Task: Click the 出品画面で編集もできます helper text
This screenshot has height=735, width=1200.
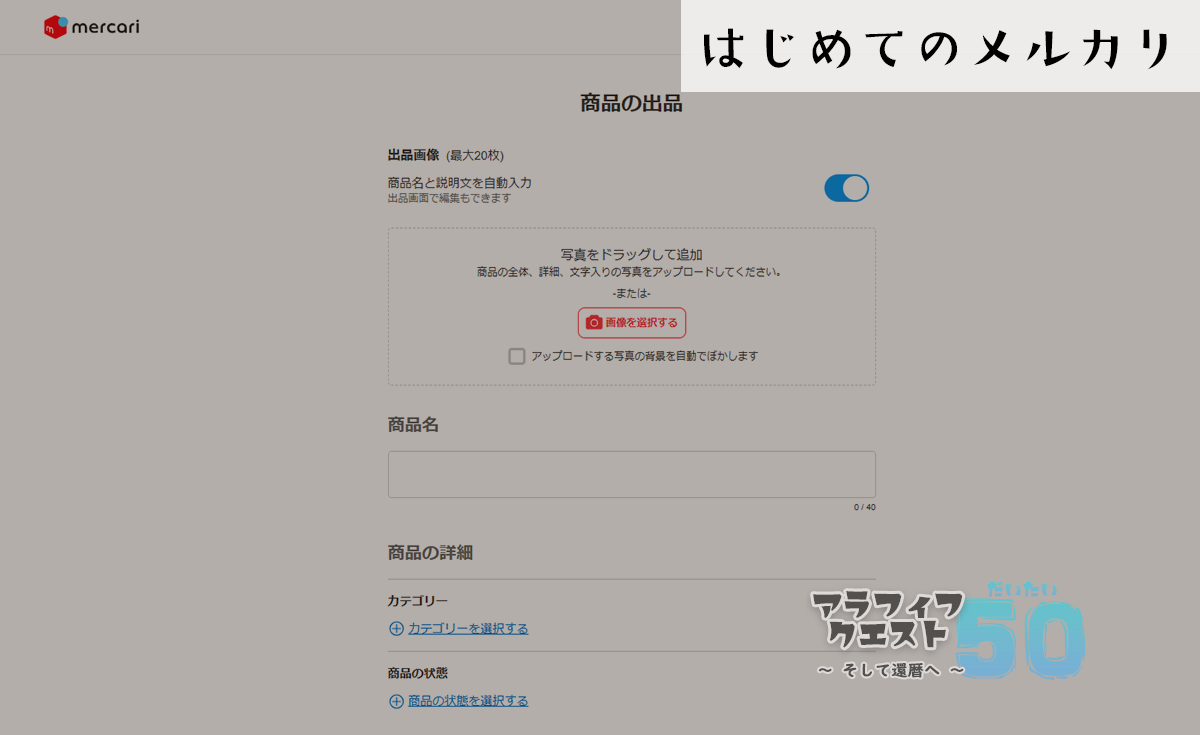Action: click(x=449, y=199)
